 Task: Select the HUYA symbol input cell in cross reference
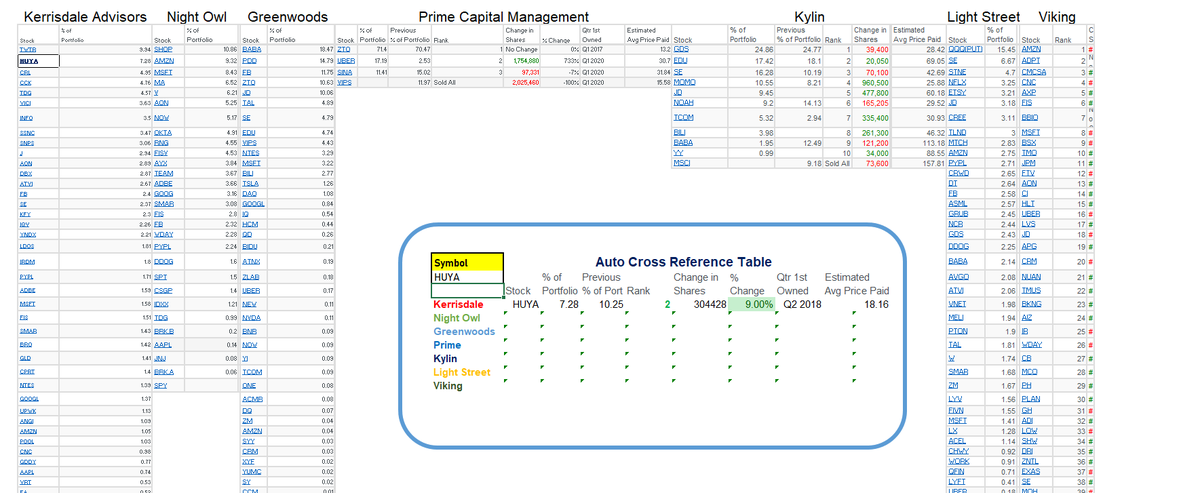tap(466, 277)
